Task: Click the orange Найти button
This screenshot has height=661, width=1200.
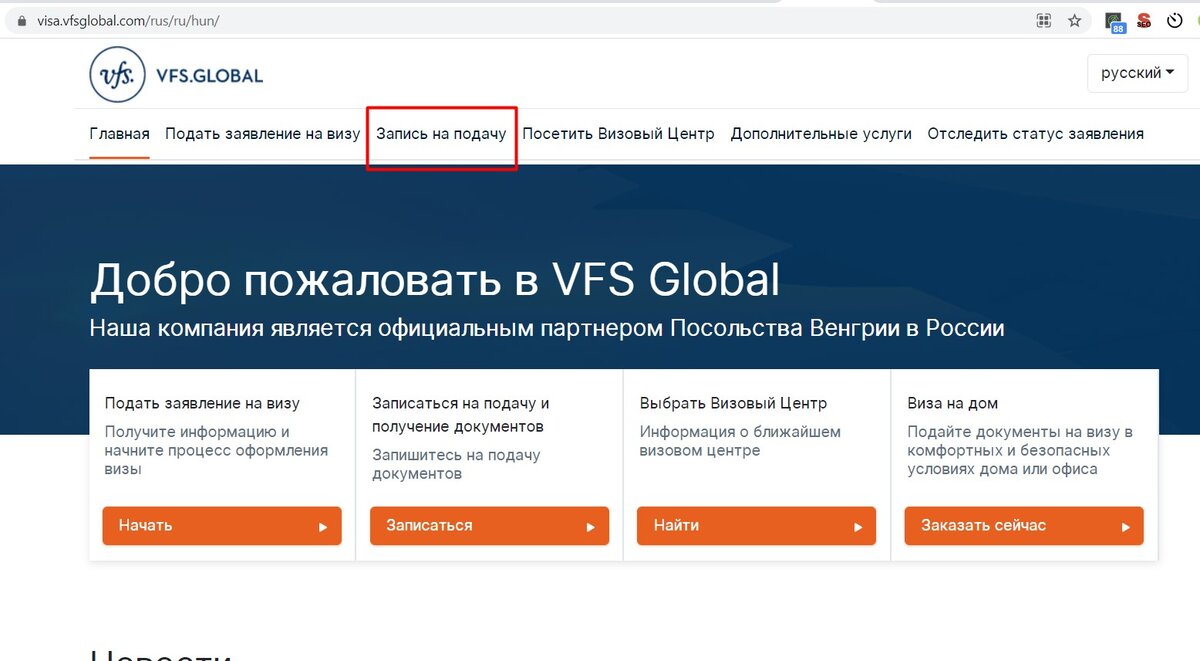Action: point(756,526)
